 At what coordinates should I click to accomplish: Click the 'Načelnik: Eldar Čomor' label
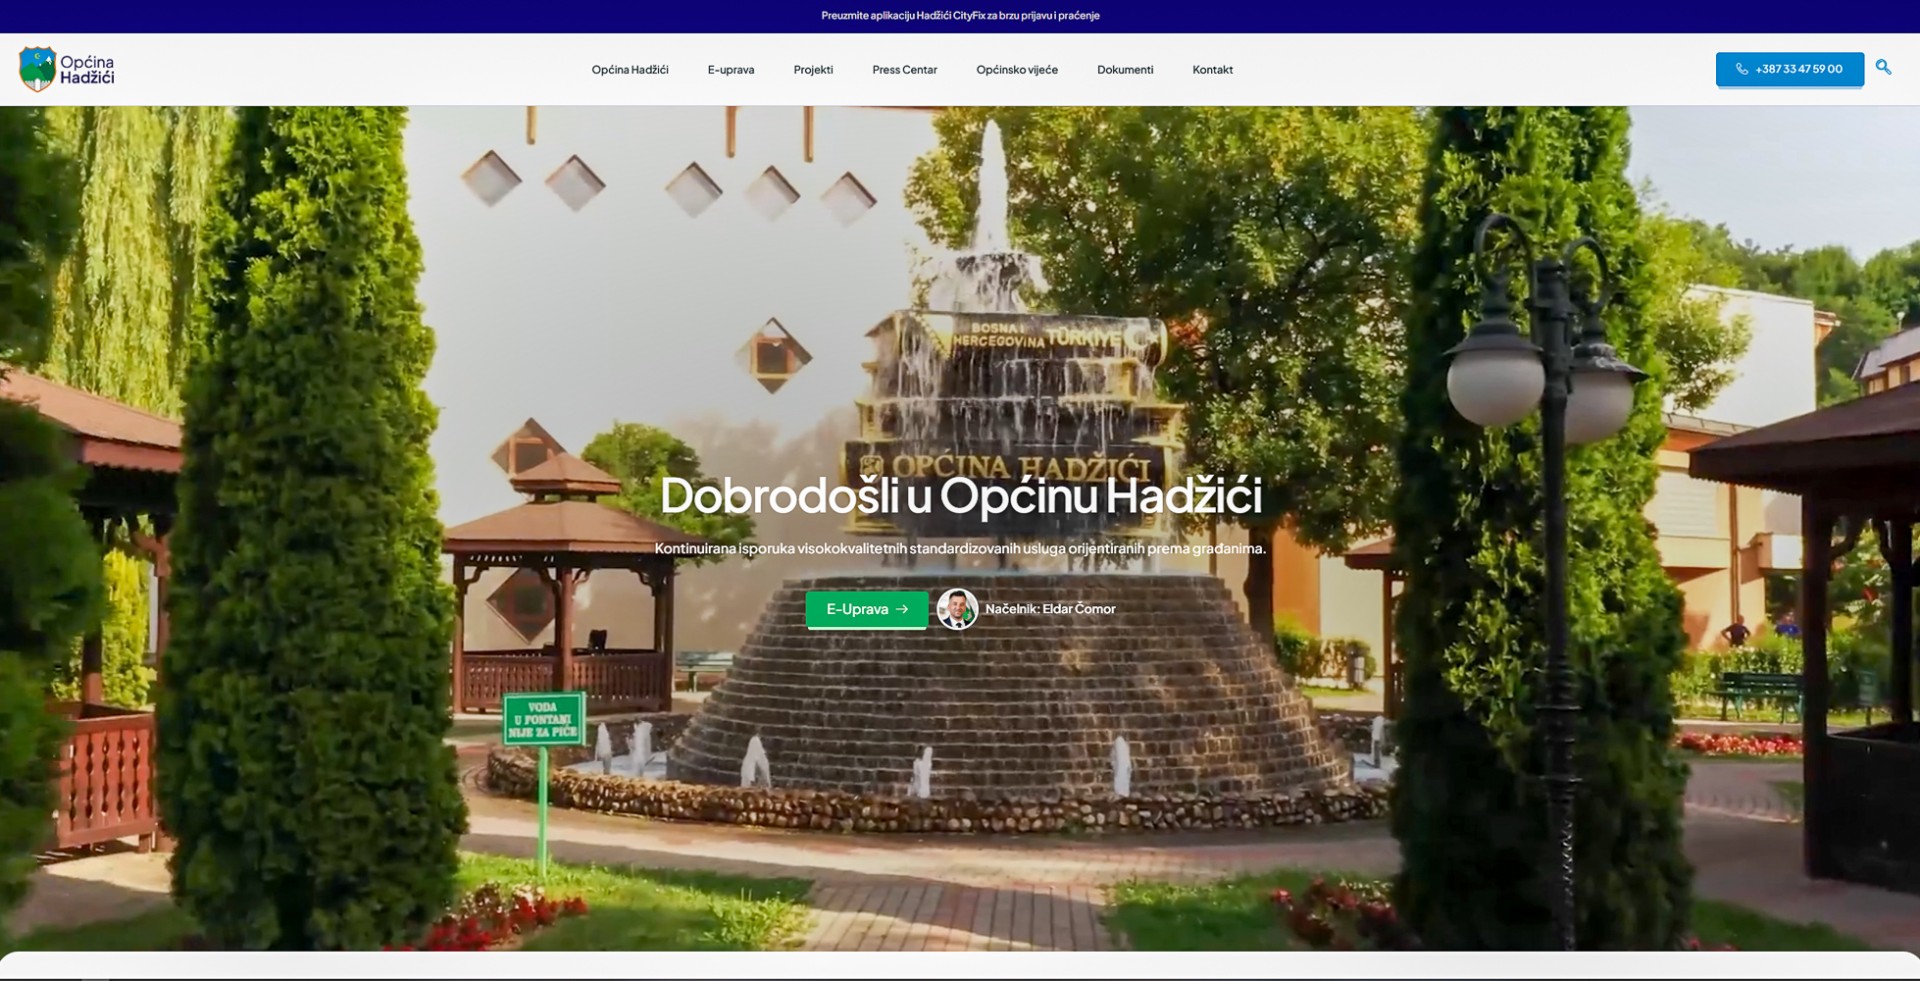pos(1049,609)
